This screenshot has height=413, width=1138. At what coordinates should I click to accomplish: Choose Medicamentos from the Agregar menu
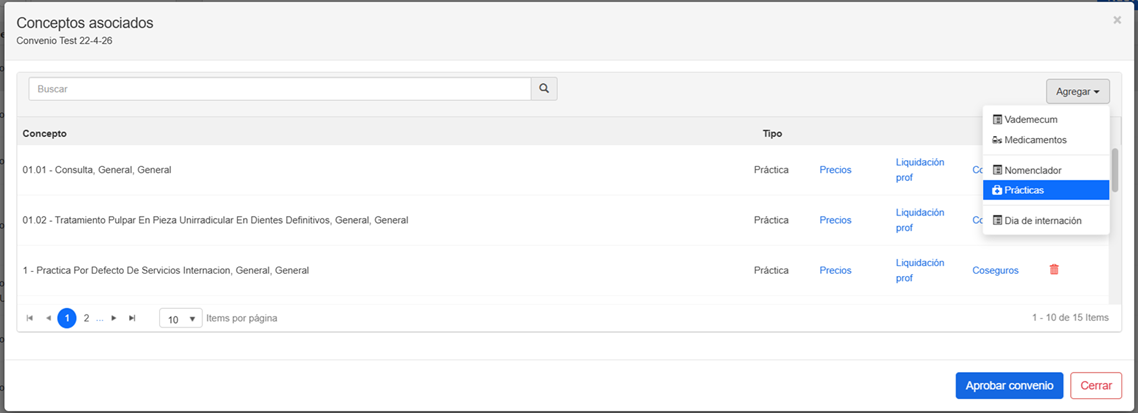(1046, 139)
